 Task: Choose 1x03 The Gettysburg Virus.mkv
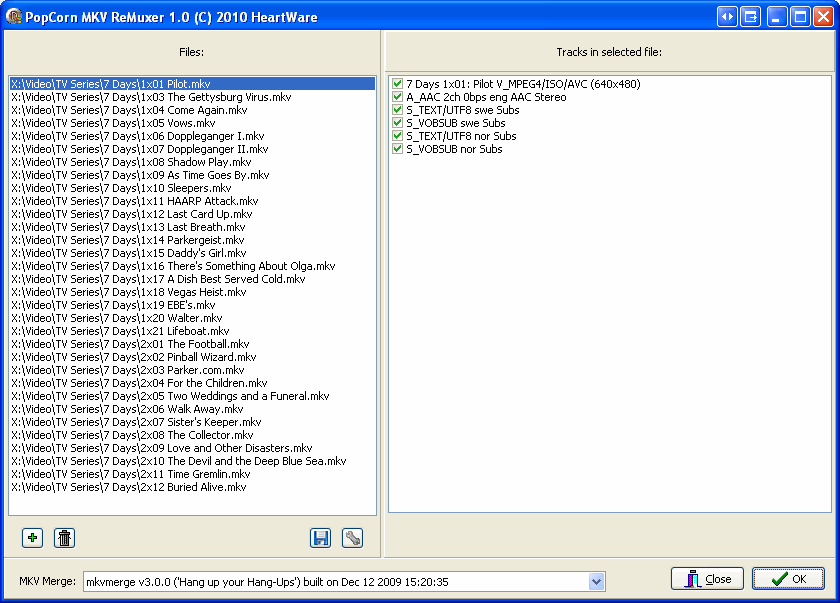click(150, 97)
